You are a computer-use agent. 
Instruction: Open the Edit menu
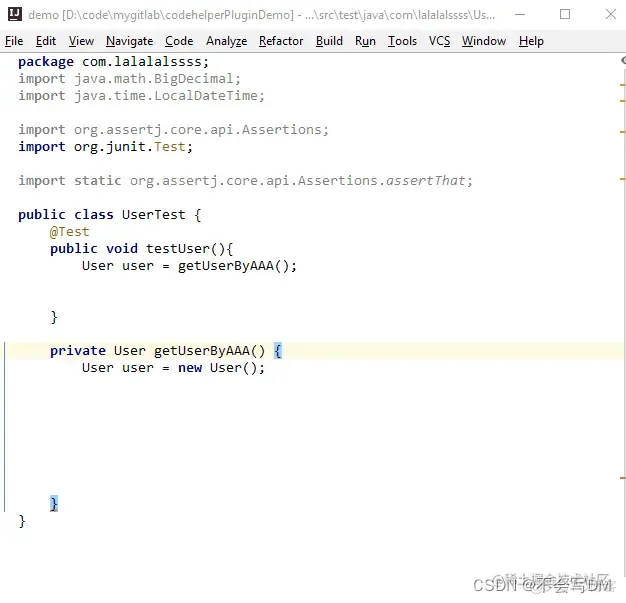[x=46, y=41]
